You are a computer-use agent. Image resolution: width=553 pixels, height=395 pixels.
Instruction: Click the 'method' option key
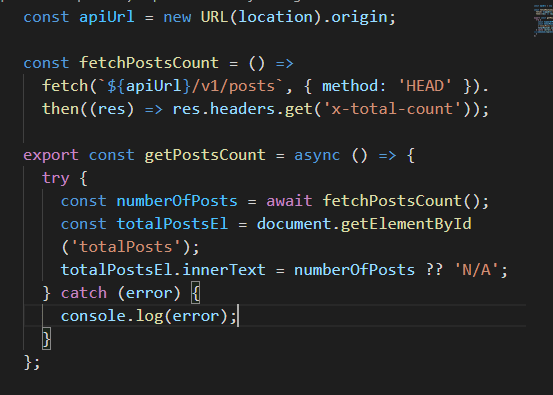350,86
